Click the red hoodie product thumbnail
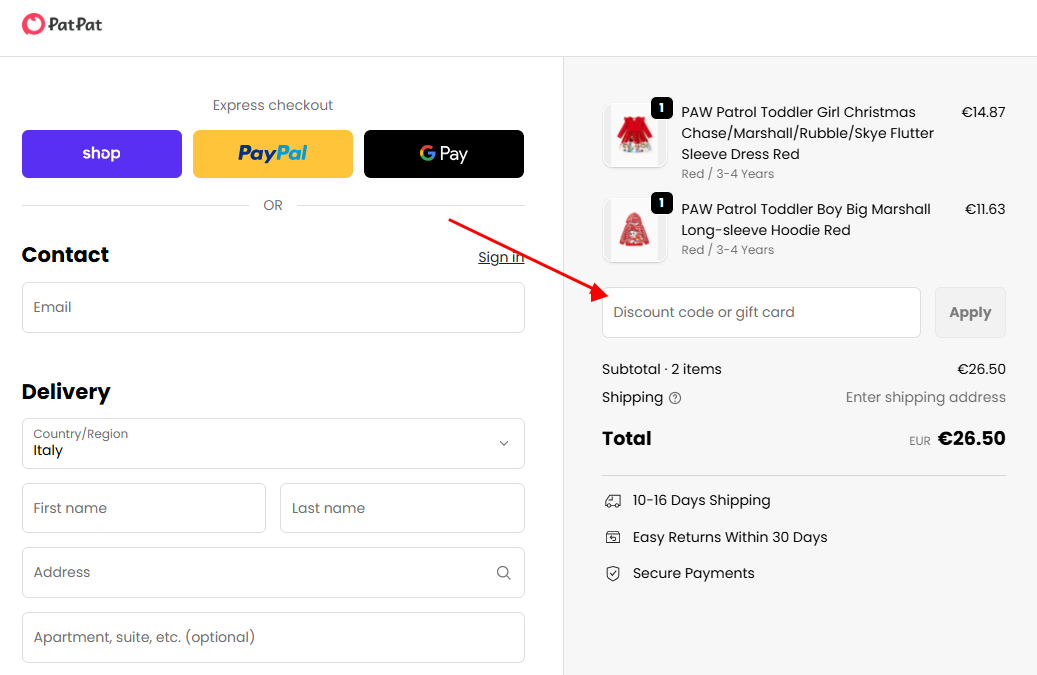The width and height of the screenshot is (1037, 675). [634, 230]
